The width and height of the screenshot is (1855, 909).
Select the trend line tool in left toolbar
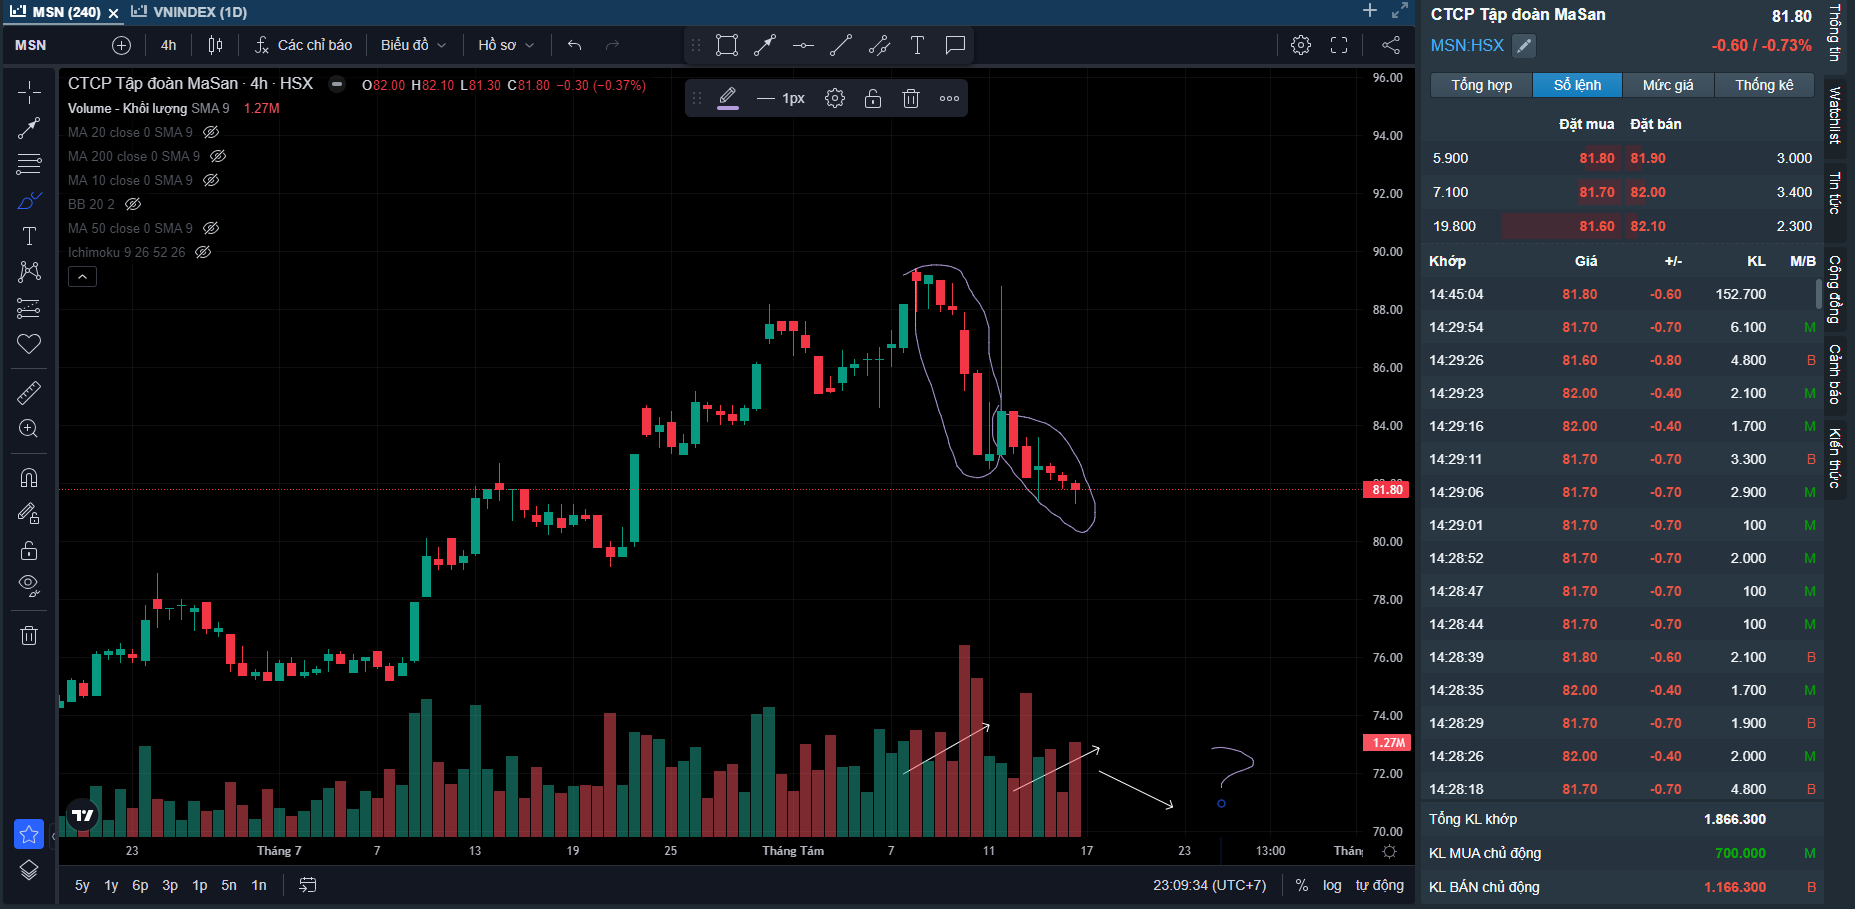pos(29,128)
